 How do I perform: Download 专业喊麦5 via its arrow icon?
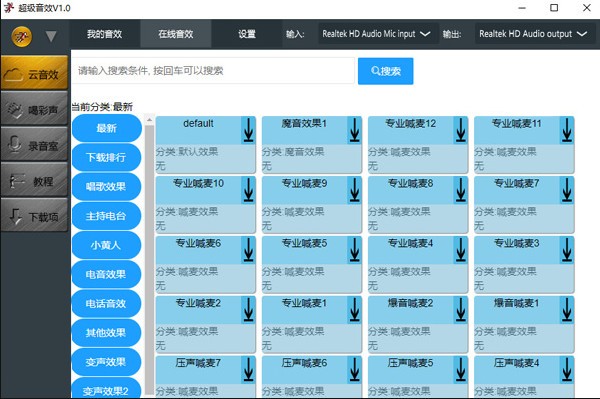pyautogui.click(x=354, y=250)
